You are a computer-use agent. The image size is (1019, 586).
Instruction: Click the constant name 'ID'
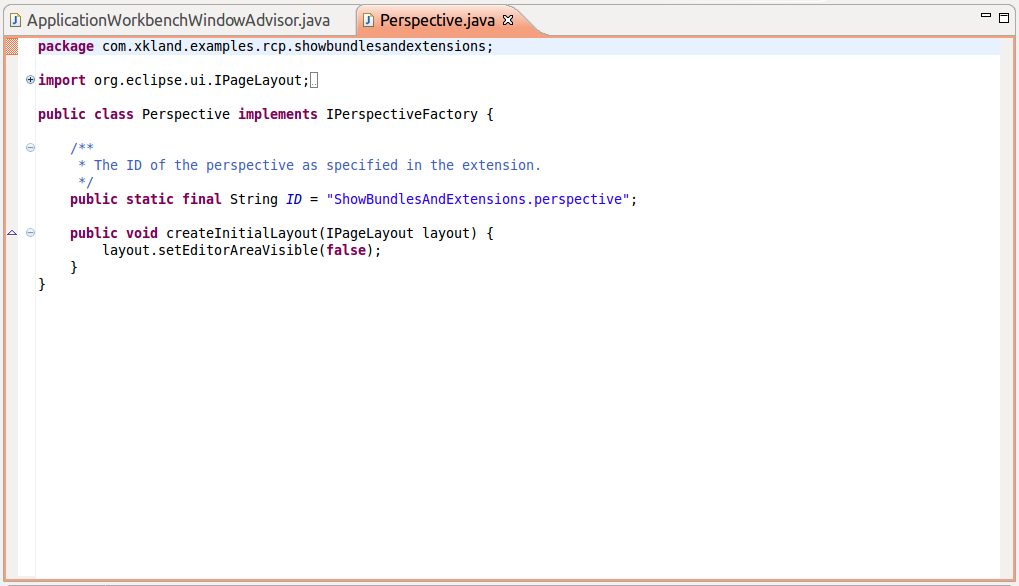click(x=294, y=199)
